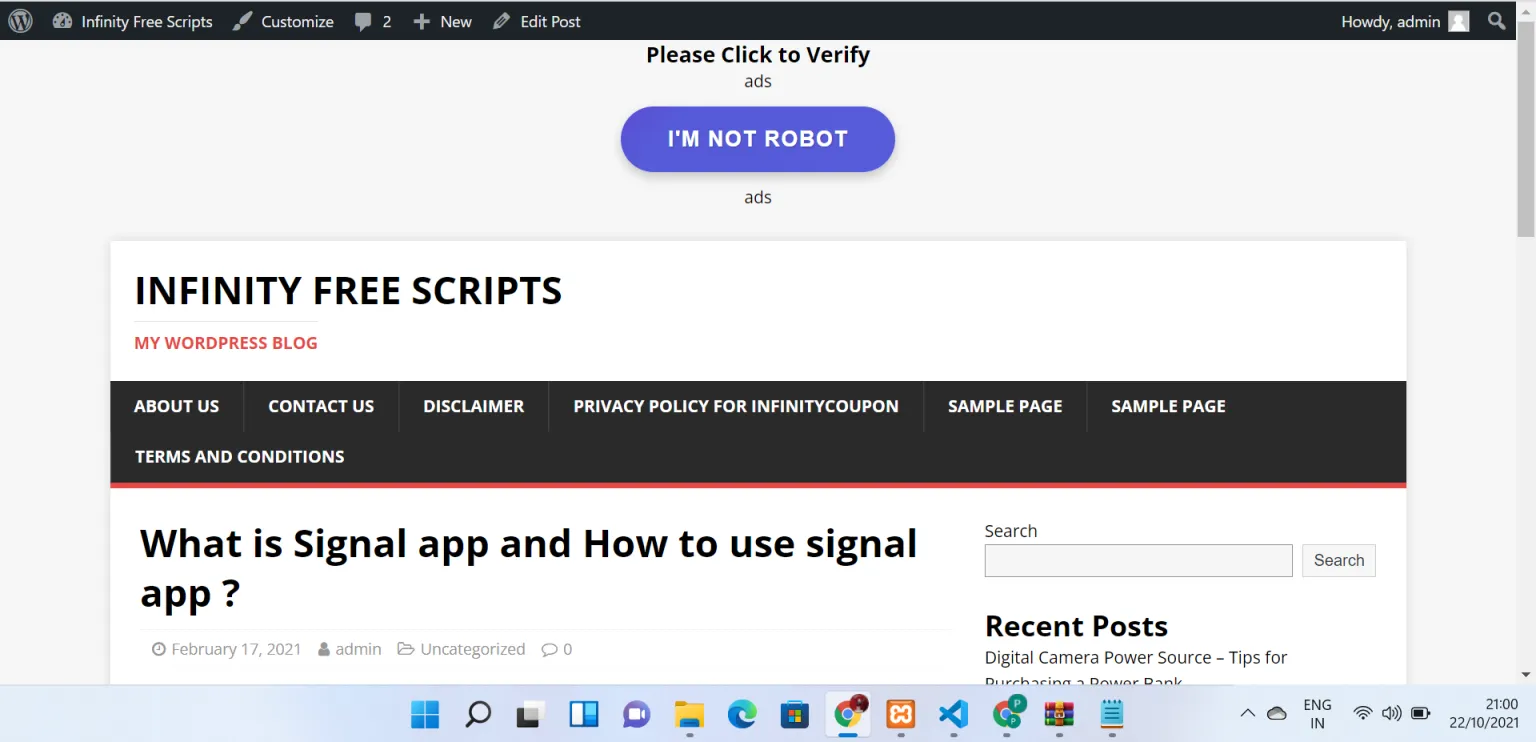Open the CONTACT US page
This screenshot has width=1536, height=742.
(x=321, y=406)
